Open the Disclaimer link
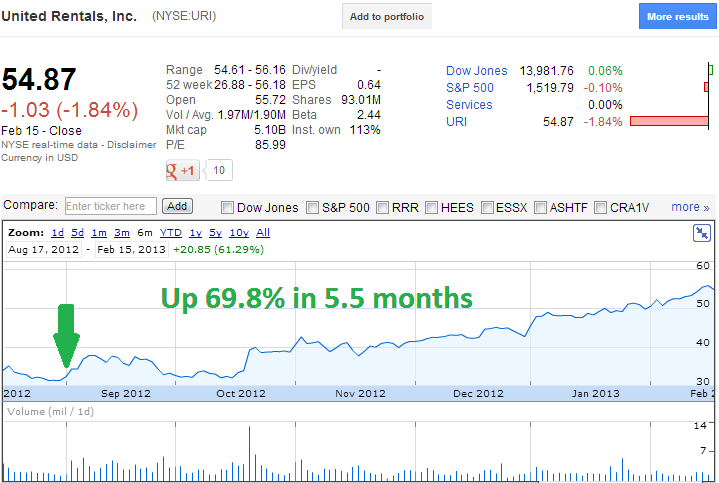The image size is (719, 483). [132, 145]
